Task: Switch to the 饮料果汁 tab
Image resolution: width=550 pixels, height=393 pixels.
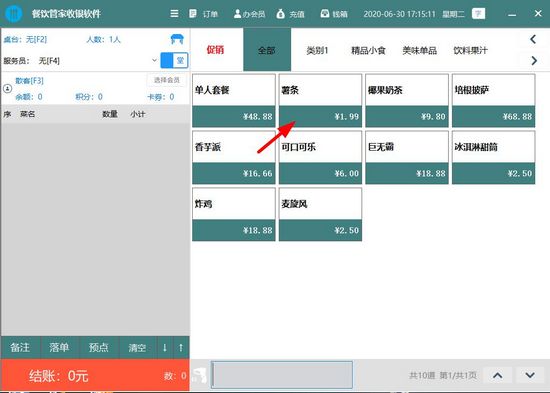Action: click(470, 50)
